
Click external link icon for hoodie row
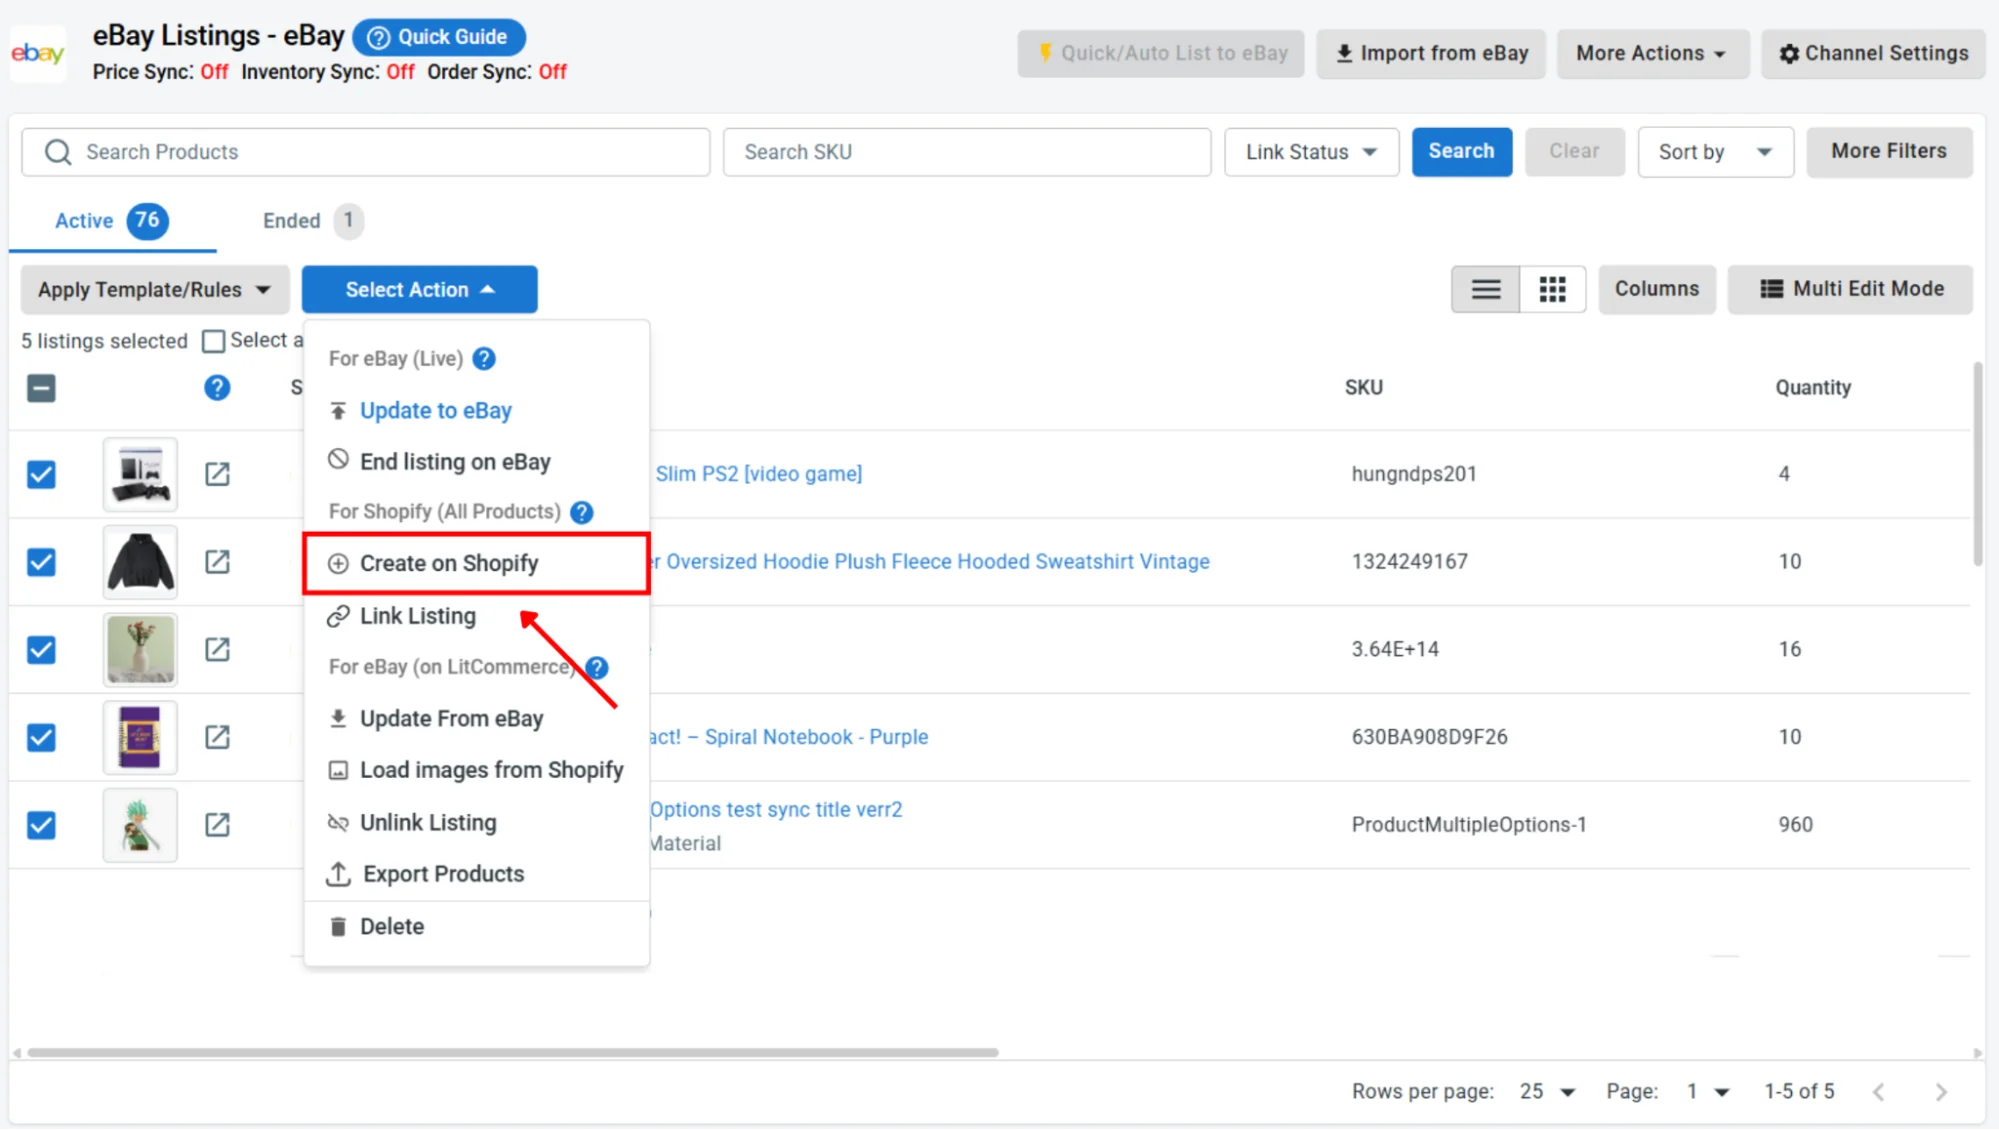217,562
